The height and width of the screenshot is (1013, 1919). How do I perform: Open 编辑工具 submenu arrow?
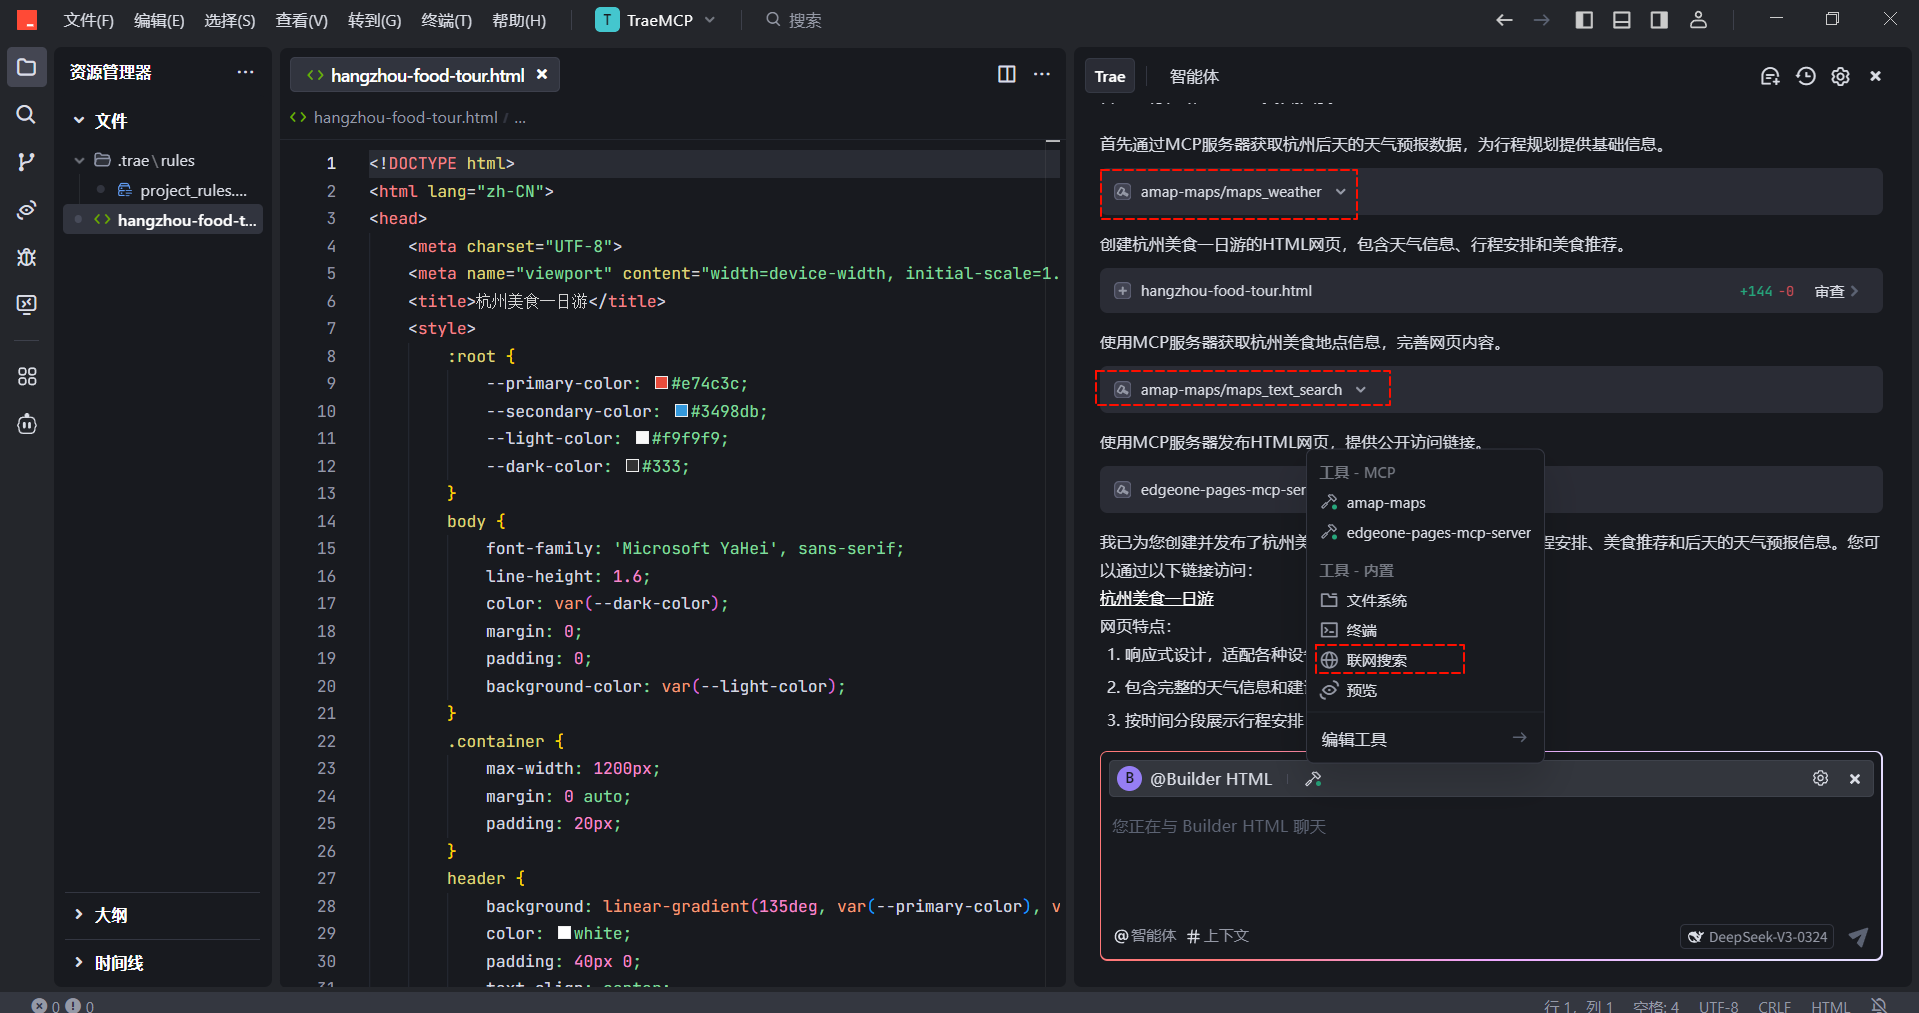tap(1519, 738)
